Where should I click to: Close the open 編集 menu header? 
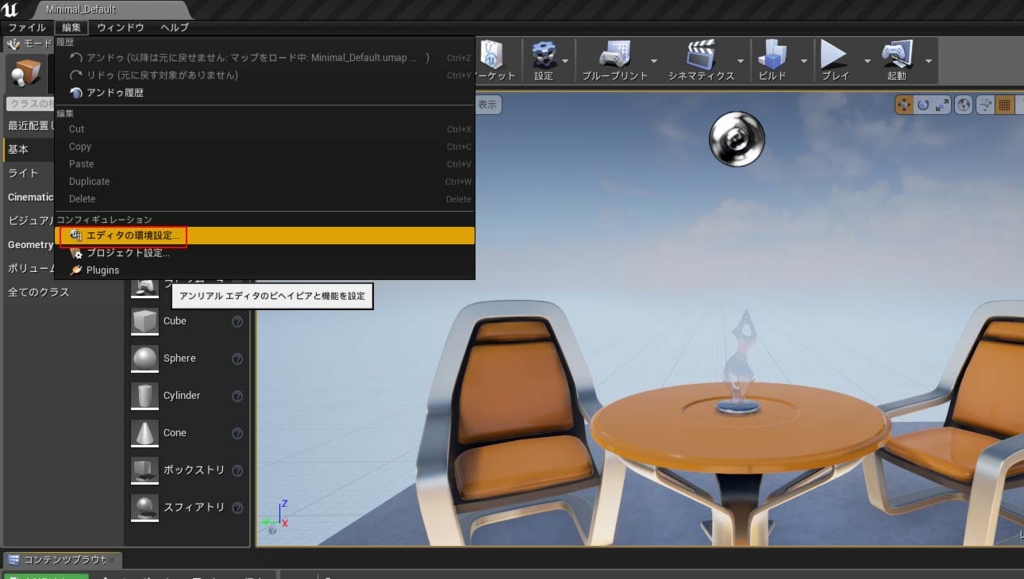click(x=71, y=27)
